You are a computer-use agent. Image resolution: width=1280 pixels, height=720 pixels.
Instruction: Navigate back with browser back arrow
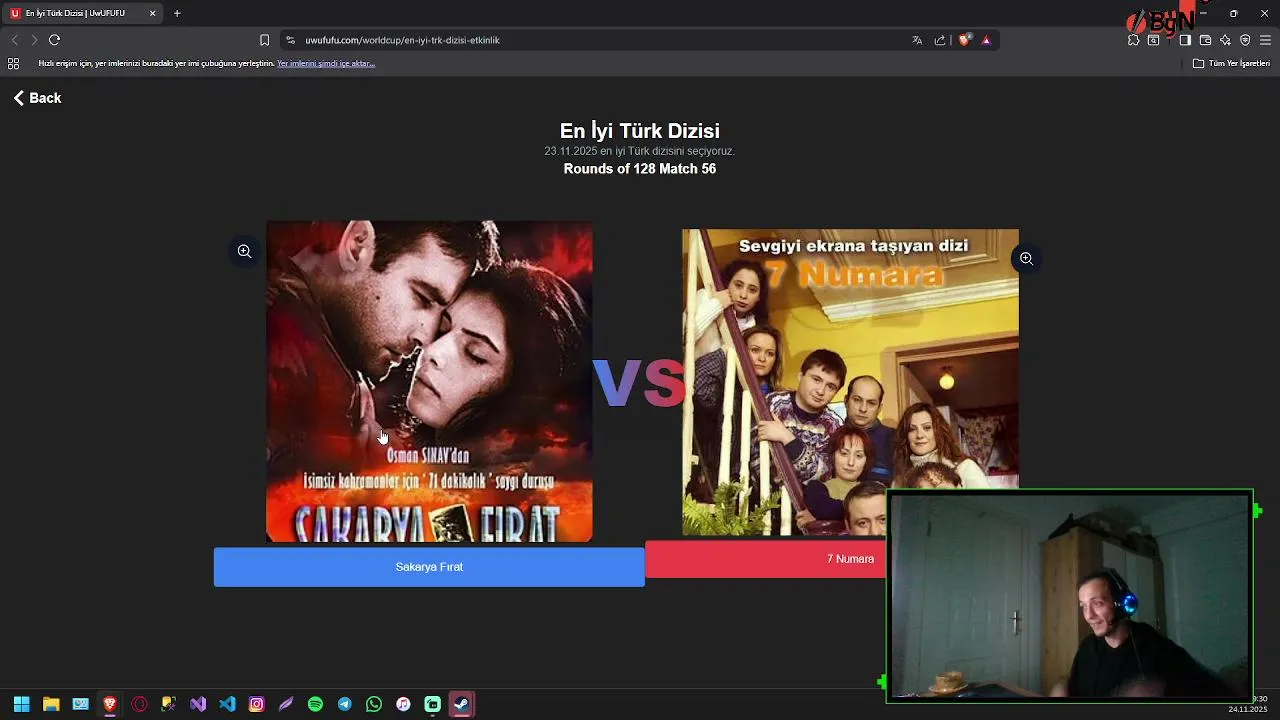pos(14,40)
